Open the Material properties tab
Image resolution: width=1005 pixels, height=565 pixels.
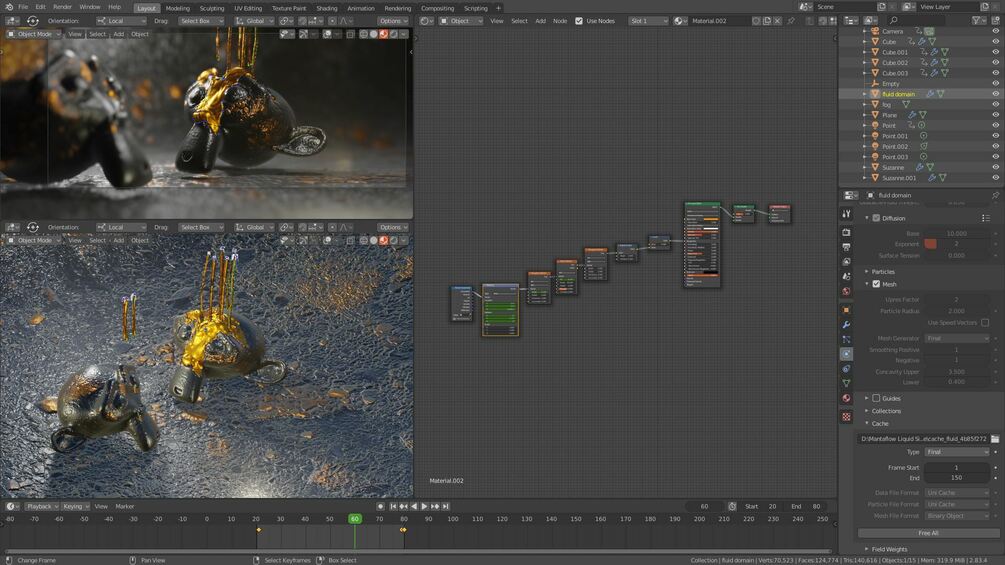coord(846,398)
